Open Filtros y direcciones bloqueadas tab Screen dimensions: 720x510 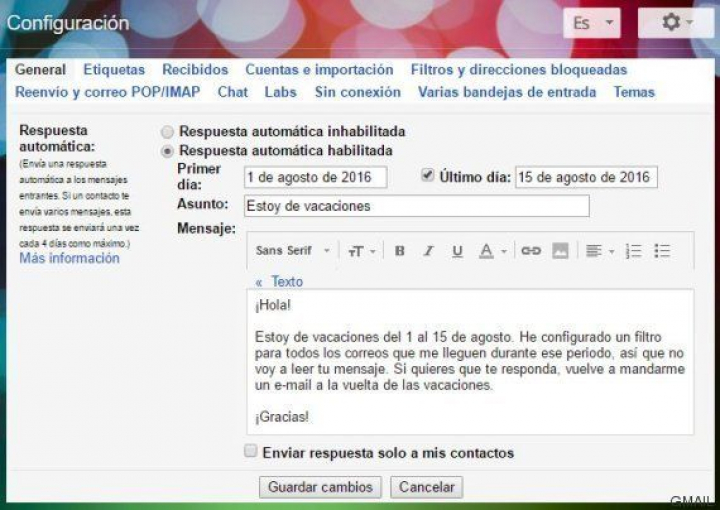pos(518,70)
